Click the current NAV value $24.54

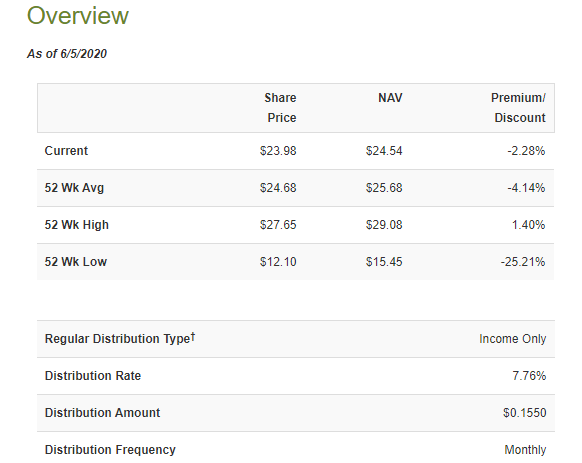click(x=384, y=151)
